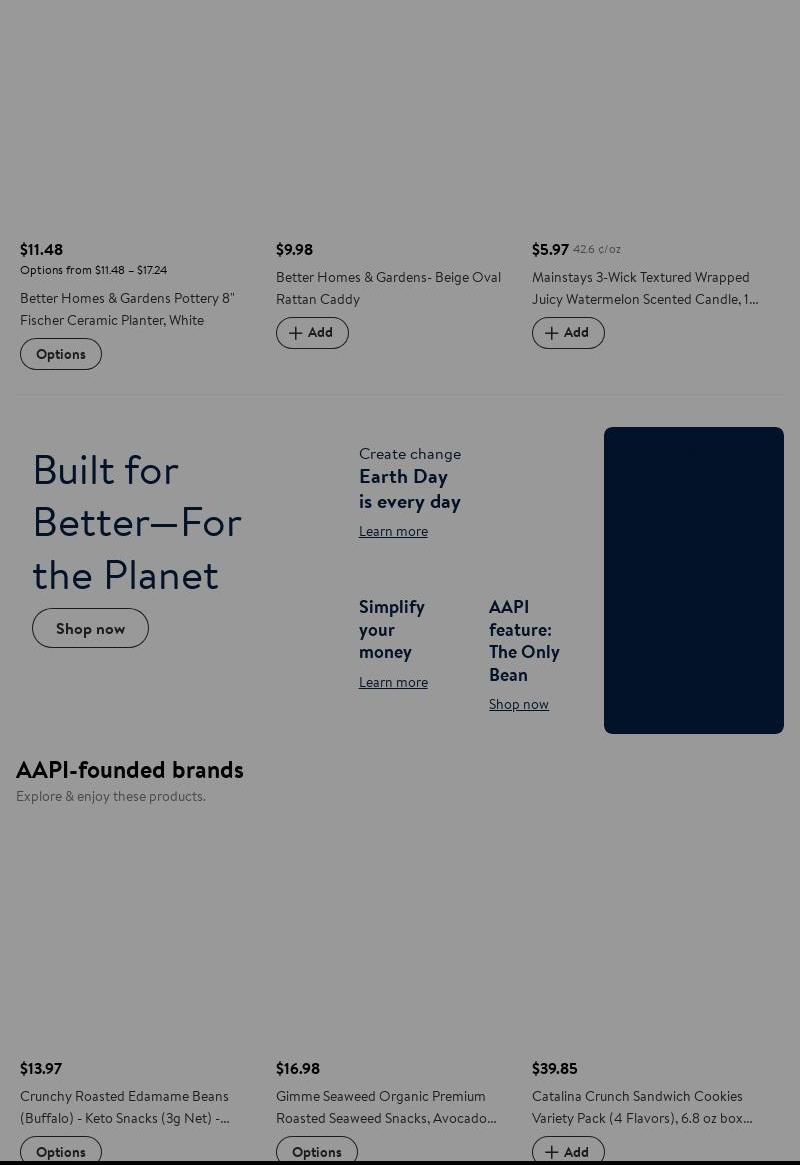Click the Simplify your money heading
The width and height of the screenshot is (800, 1165).
pyautogui.click(x=392, y=629)
